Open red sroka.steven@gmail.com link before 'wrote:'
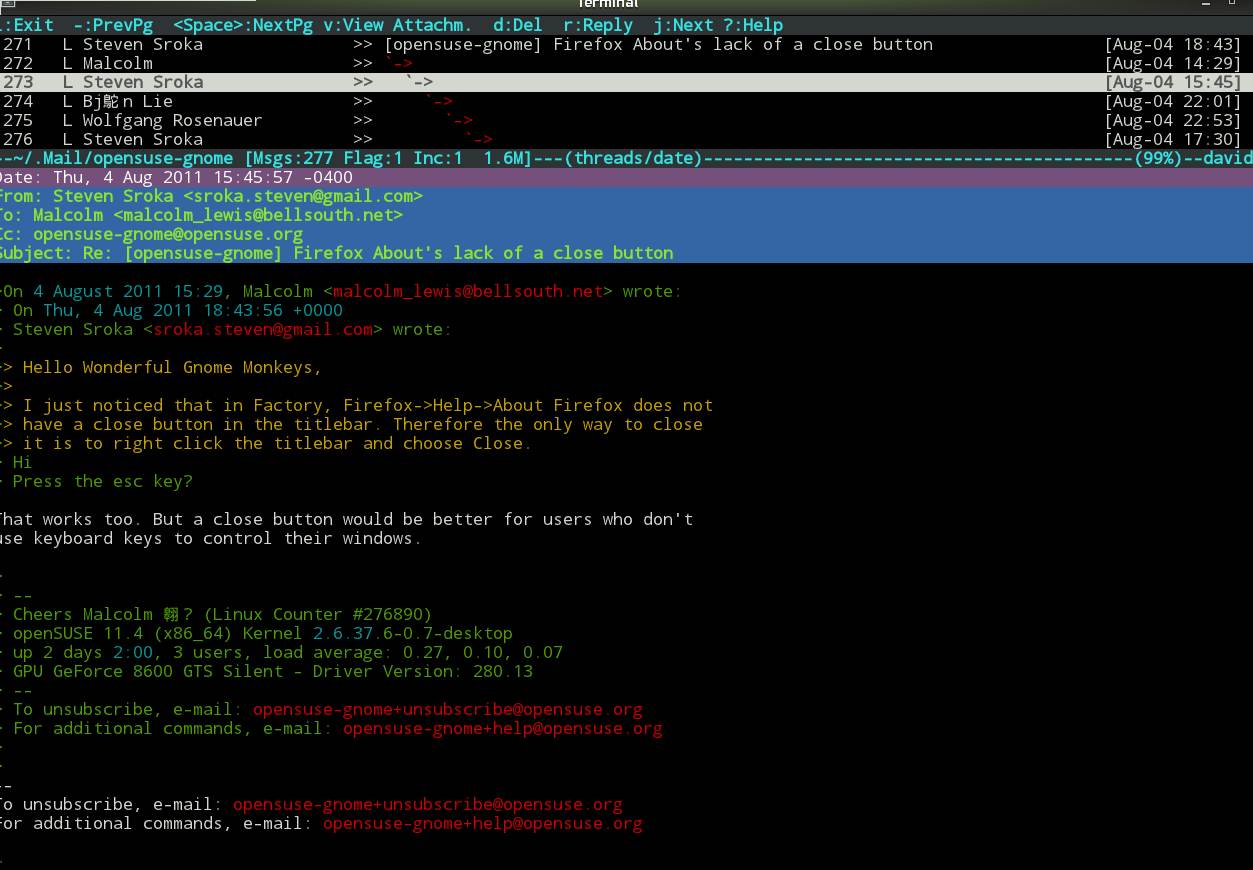The width and height of the screenshot is (1253, 870). click(x=263, y=329)
